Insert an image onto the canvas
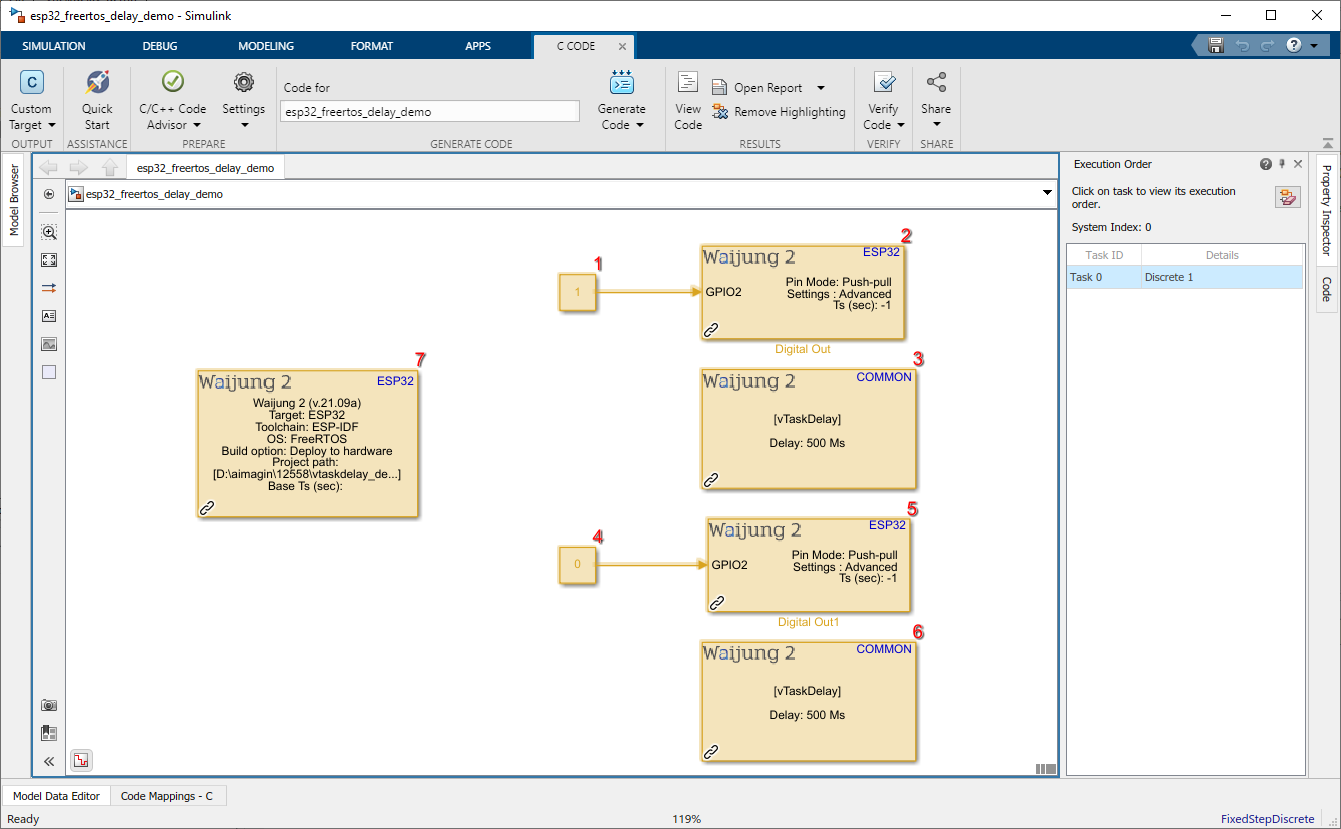The image size is (1341, 829). tap(49, 344)
